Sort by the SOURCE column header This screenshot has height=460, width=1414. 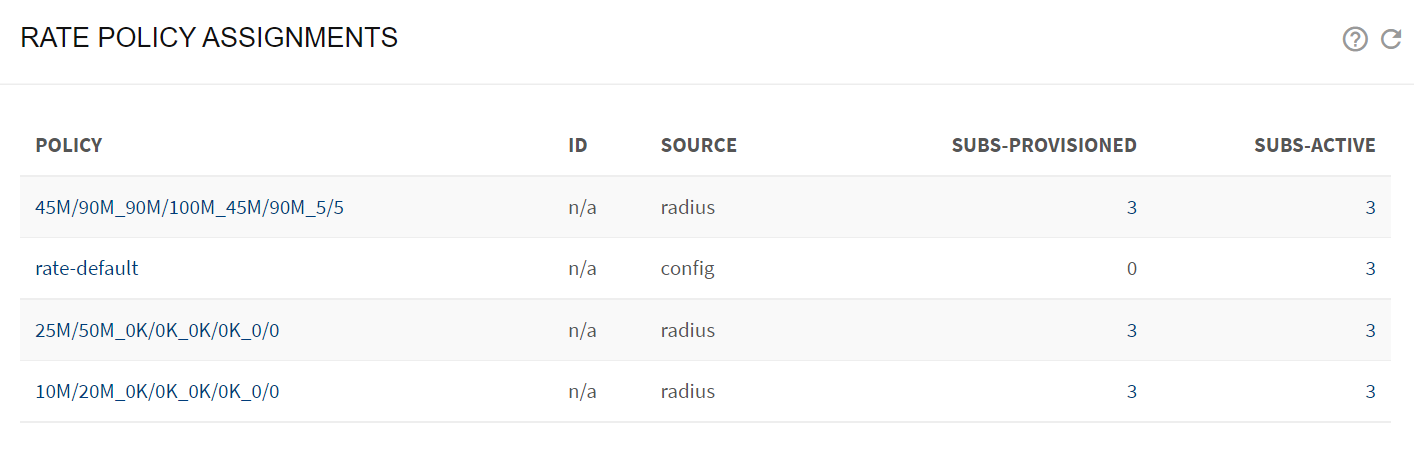click(x=699, y=145)
